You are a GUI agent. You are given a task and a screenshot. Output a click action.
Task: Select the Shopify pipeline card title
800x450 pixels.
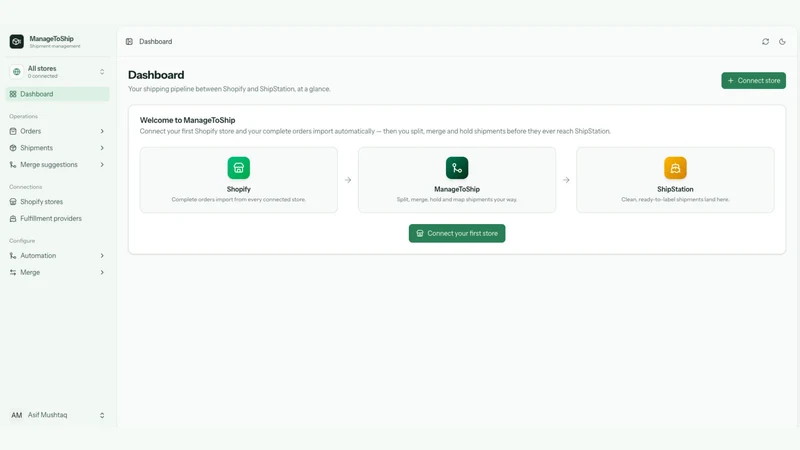(239, 189)
